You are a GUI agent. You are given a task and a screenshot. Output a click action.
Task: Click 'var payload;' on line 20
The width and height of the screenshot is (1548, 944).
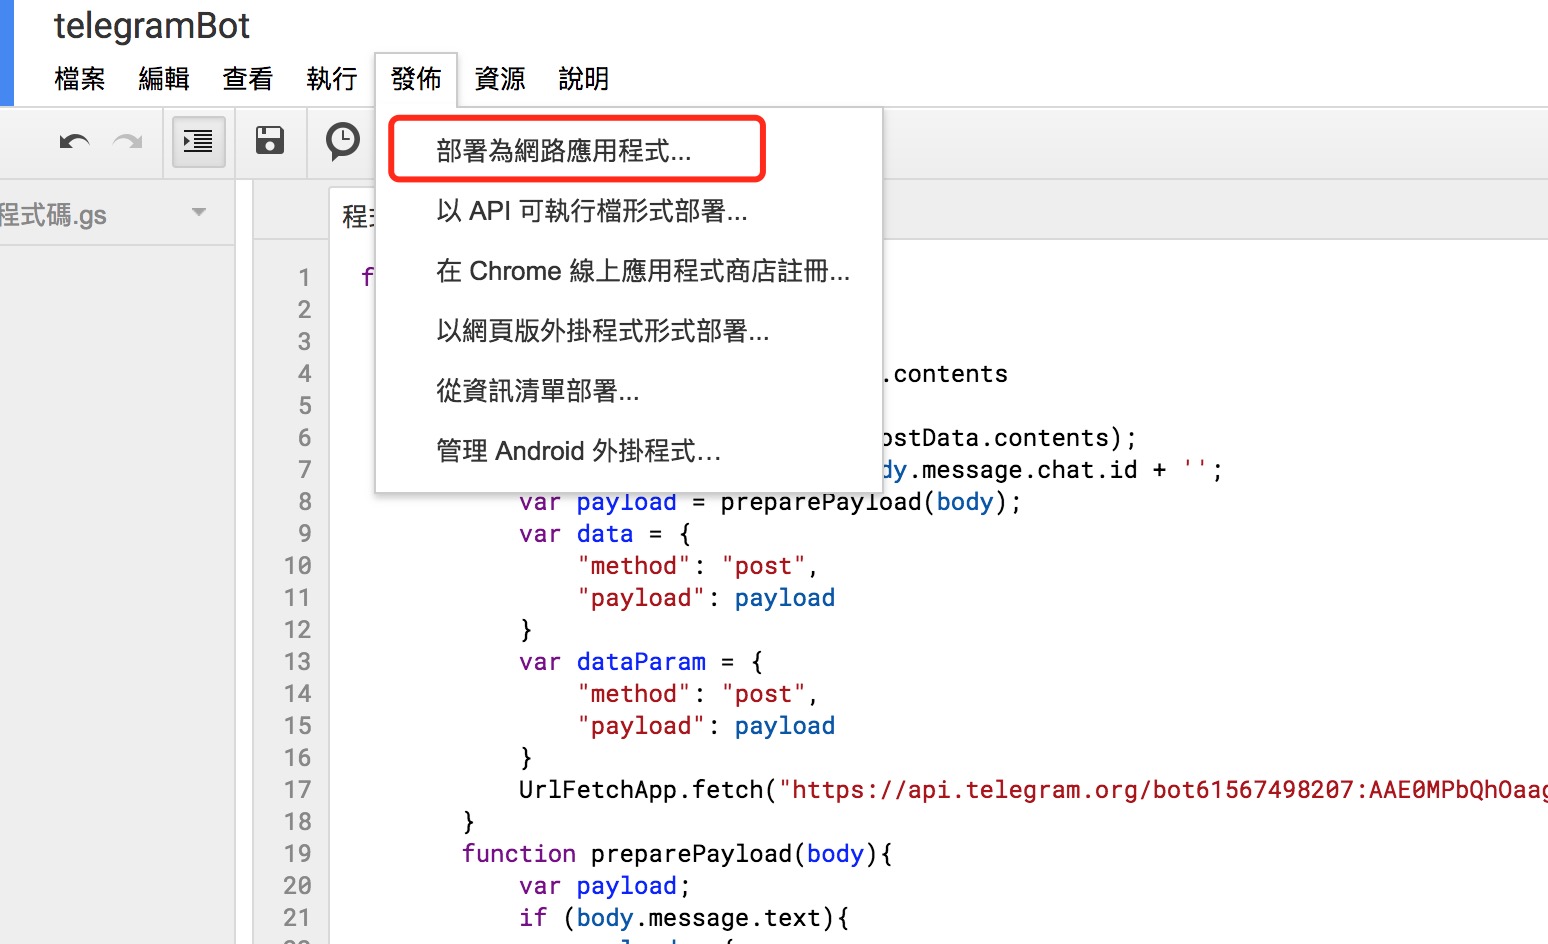[x=605, y=886]
